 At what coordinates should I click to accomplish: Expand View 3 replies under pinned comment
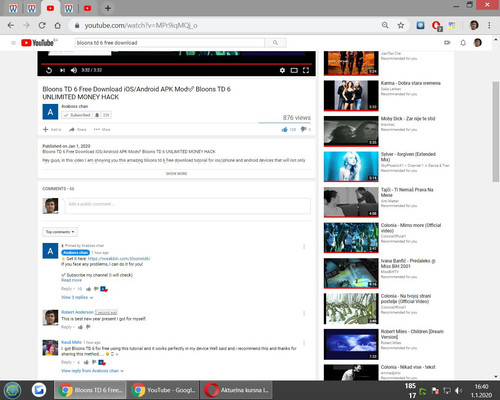tap(77, 297)
